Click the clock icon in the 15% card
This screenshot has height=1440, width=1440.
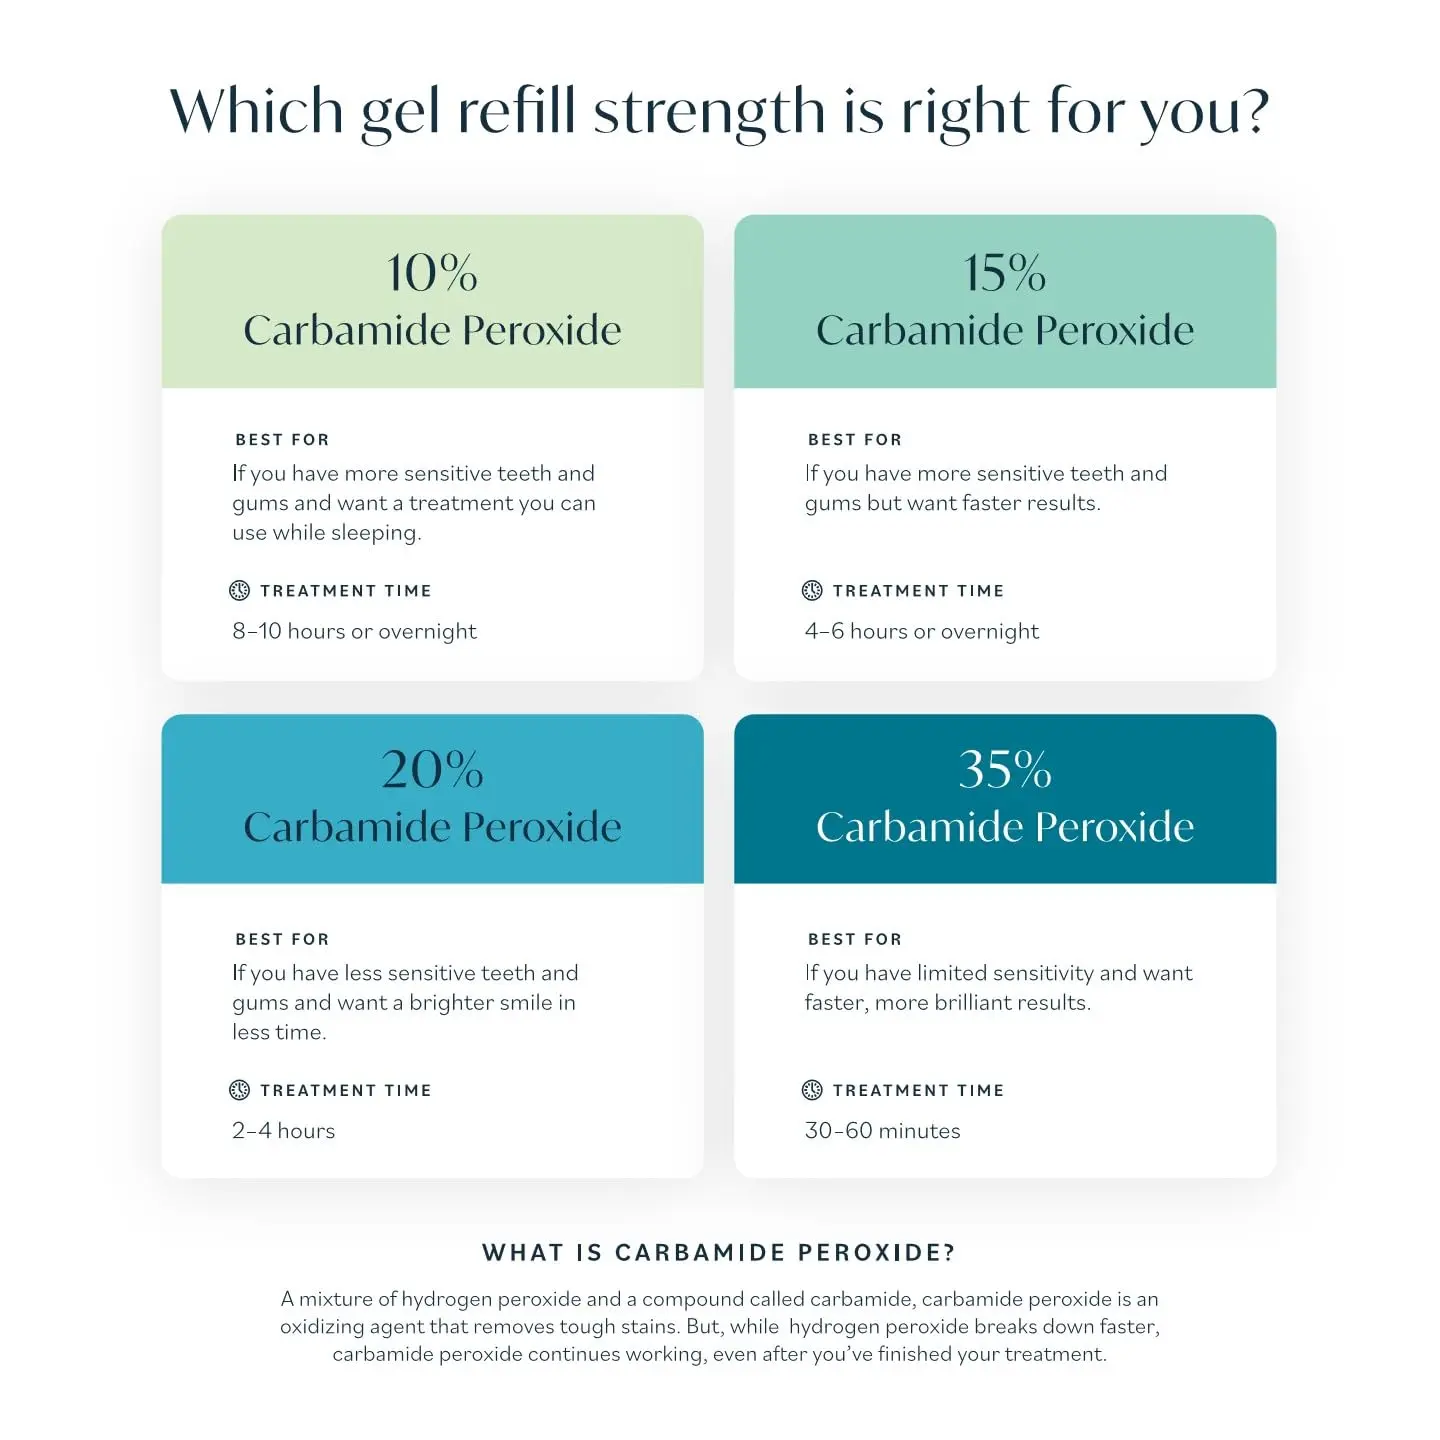click(812, 591)
